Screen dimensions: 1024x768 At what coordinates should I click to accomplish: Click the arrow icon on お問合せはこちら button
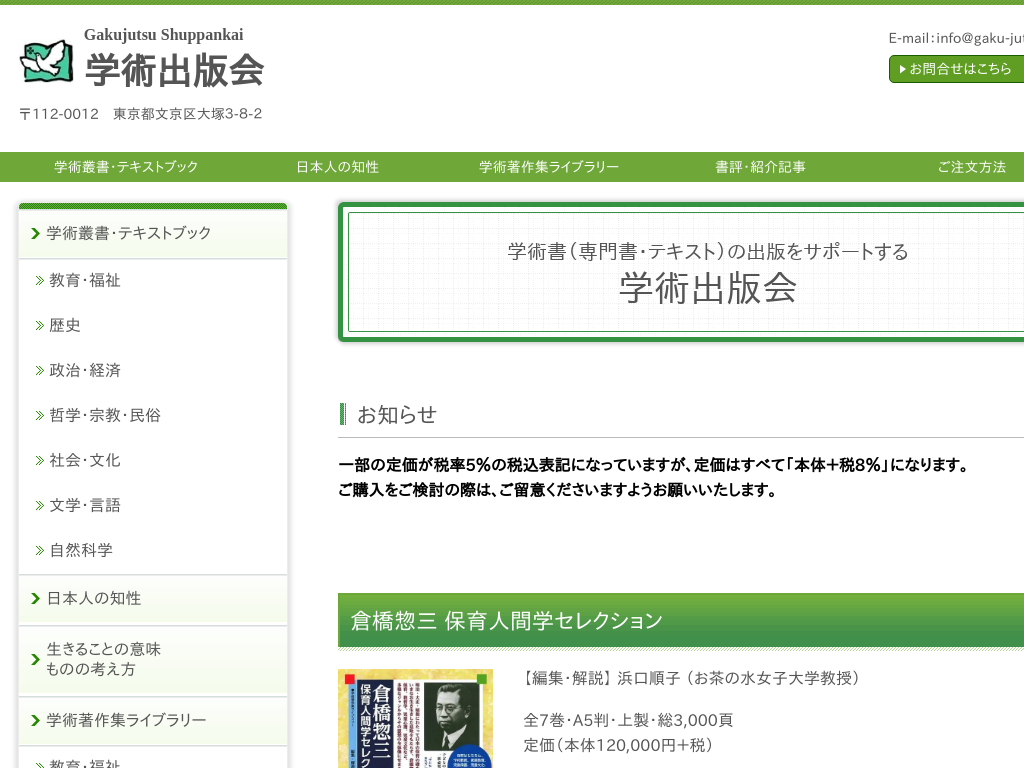901,69
